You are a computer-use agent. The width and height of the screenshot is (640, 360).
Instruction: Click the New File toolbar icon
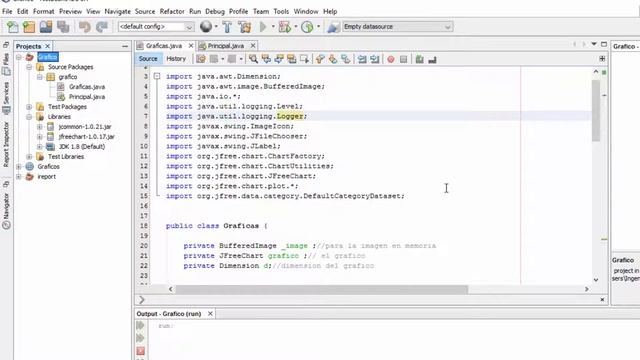tap(13, 27)
